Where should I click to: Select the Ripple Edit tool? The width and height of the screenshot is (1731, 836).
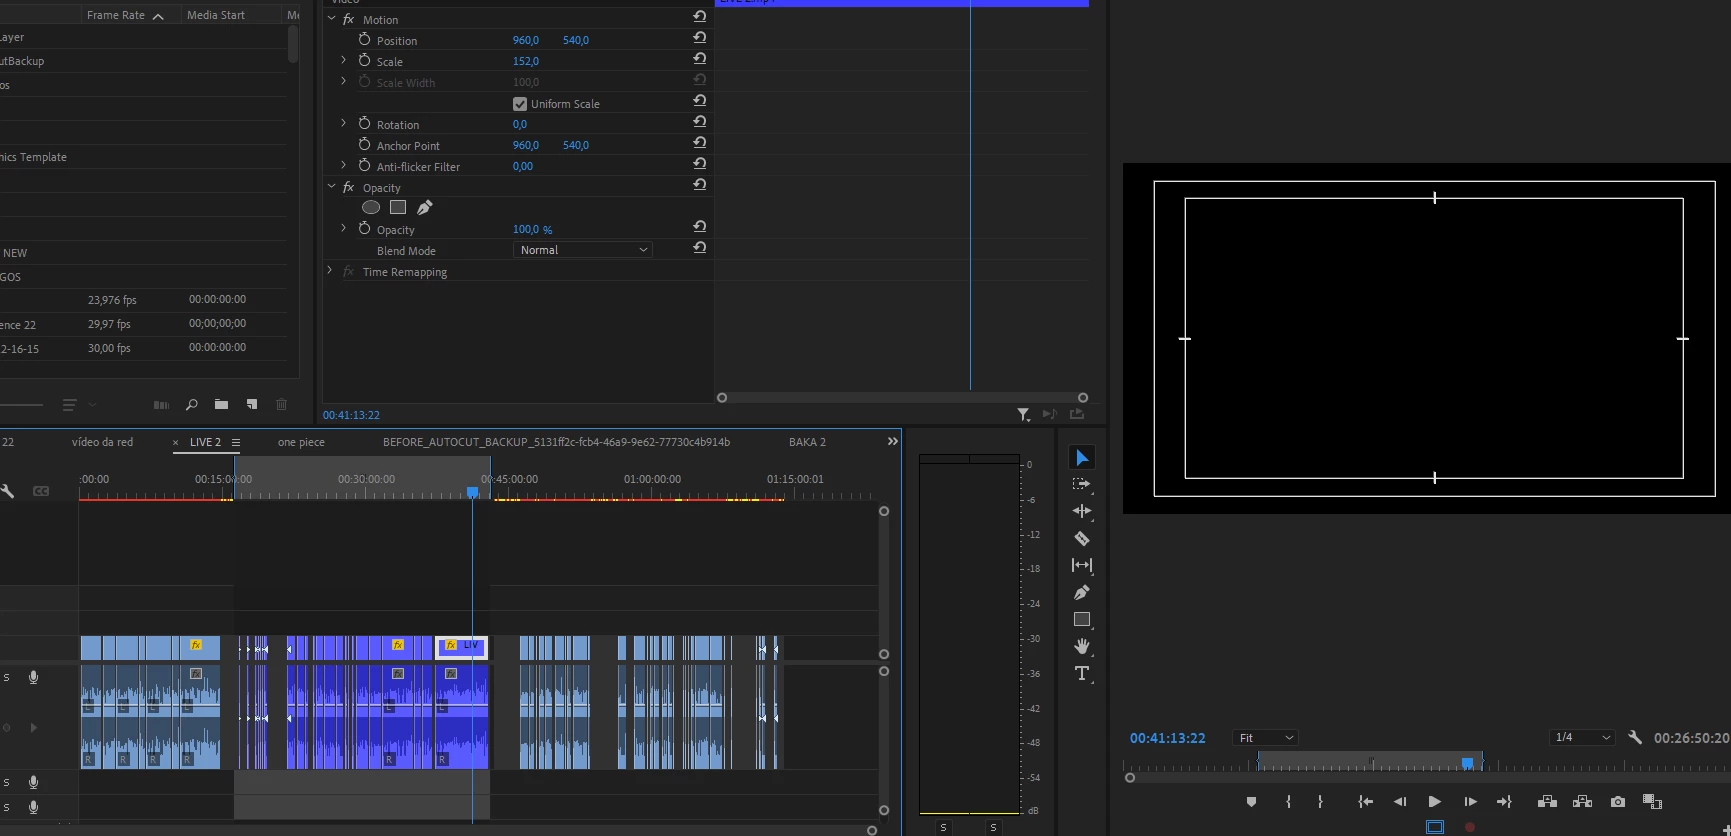pyautogui.click(x=1082, y=511)
